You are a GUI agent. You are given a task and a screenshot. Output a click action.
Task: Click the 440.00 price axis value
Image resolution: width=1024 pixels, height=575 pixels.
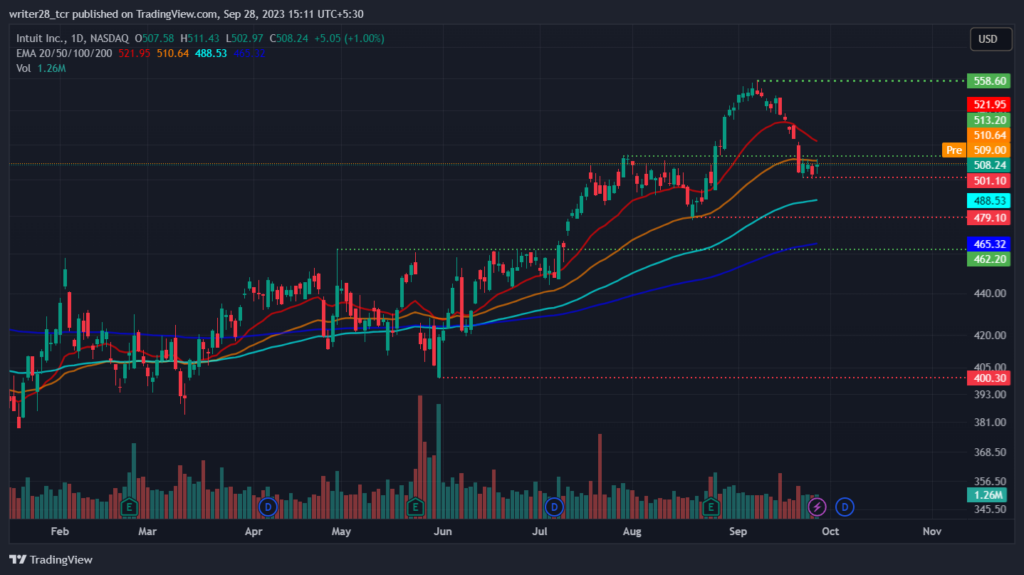(990, 293)
